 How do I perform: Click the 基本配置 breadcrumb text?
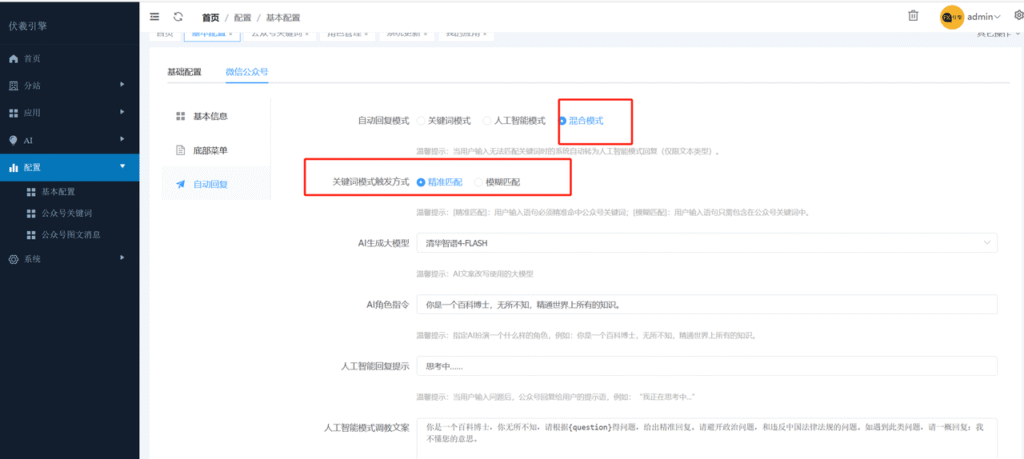pyautogui.click(x=283, y=18)
